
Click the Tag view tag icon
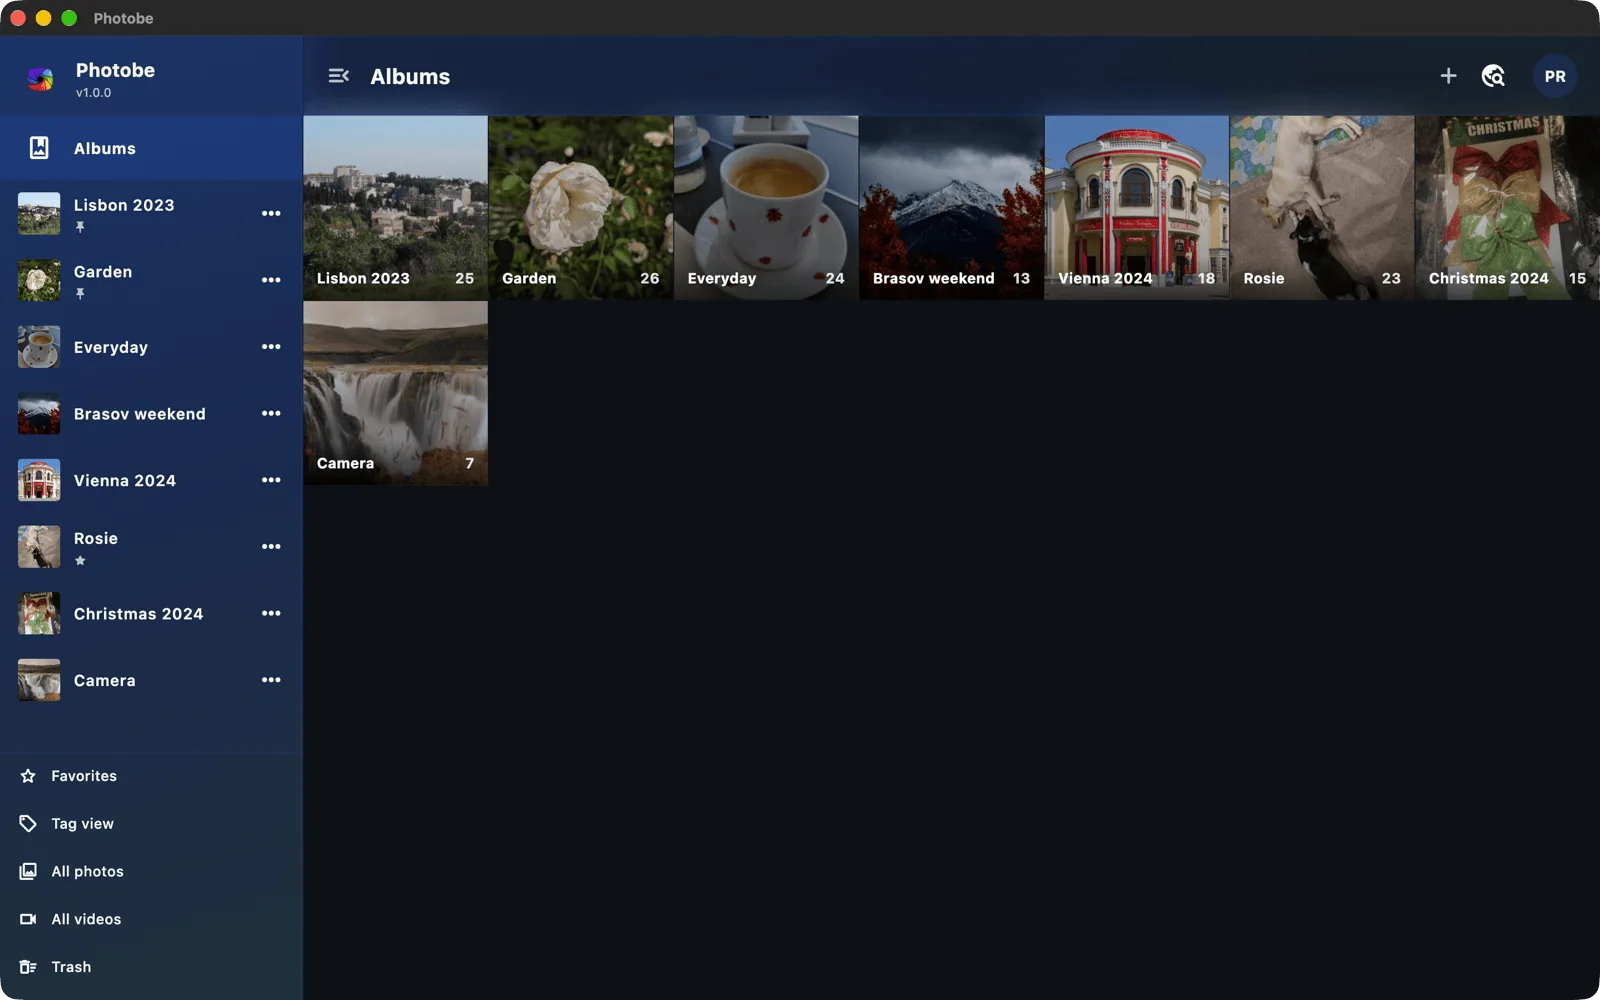(28, 824)
